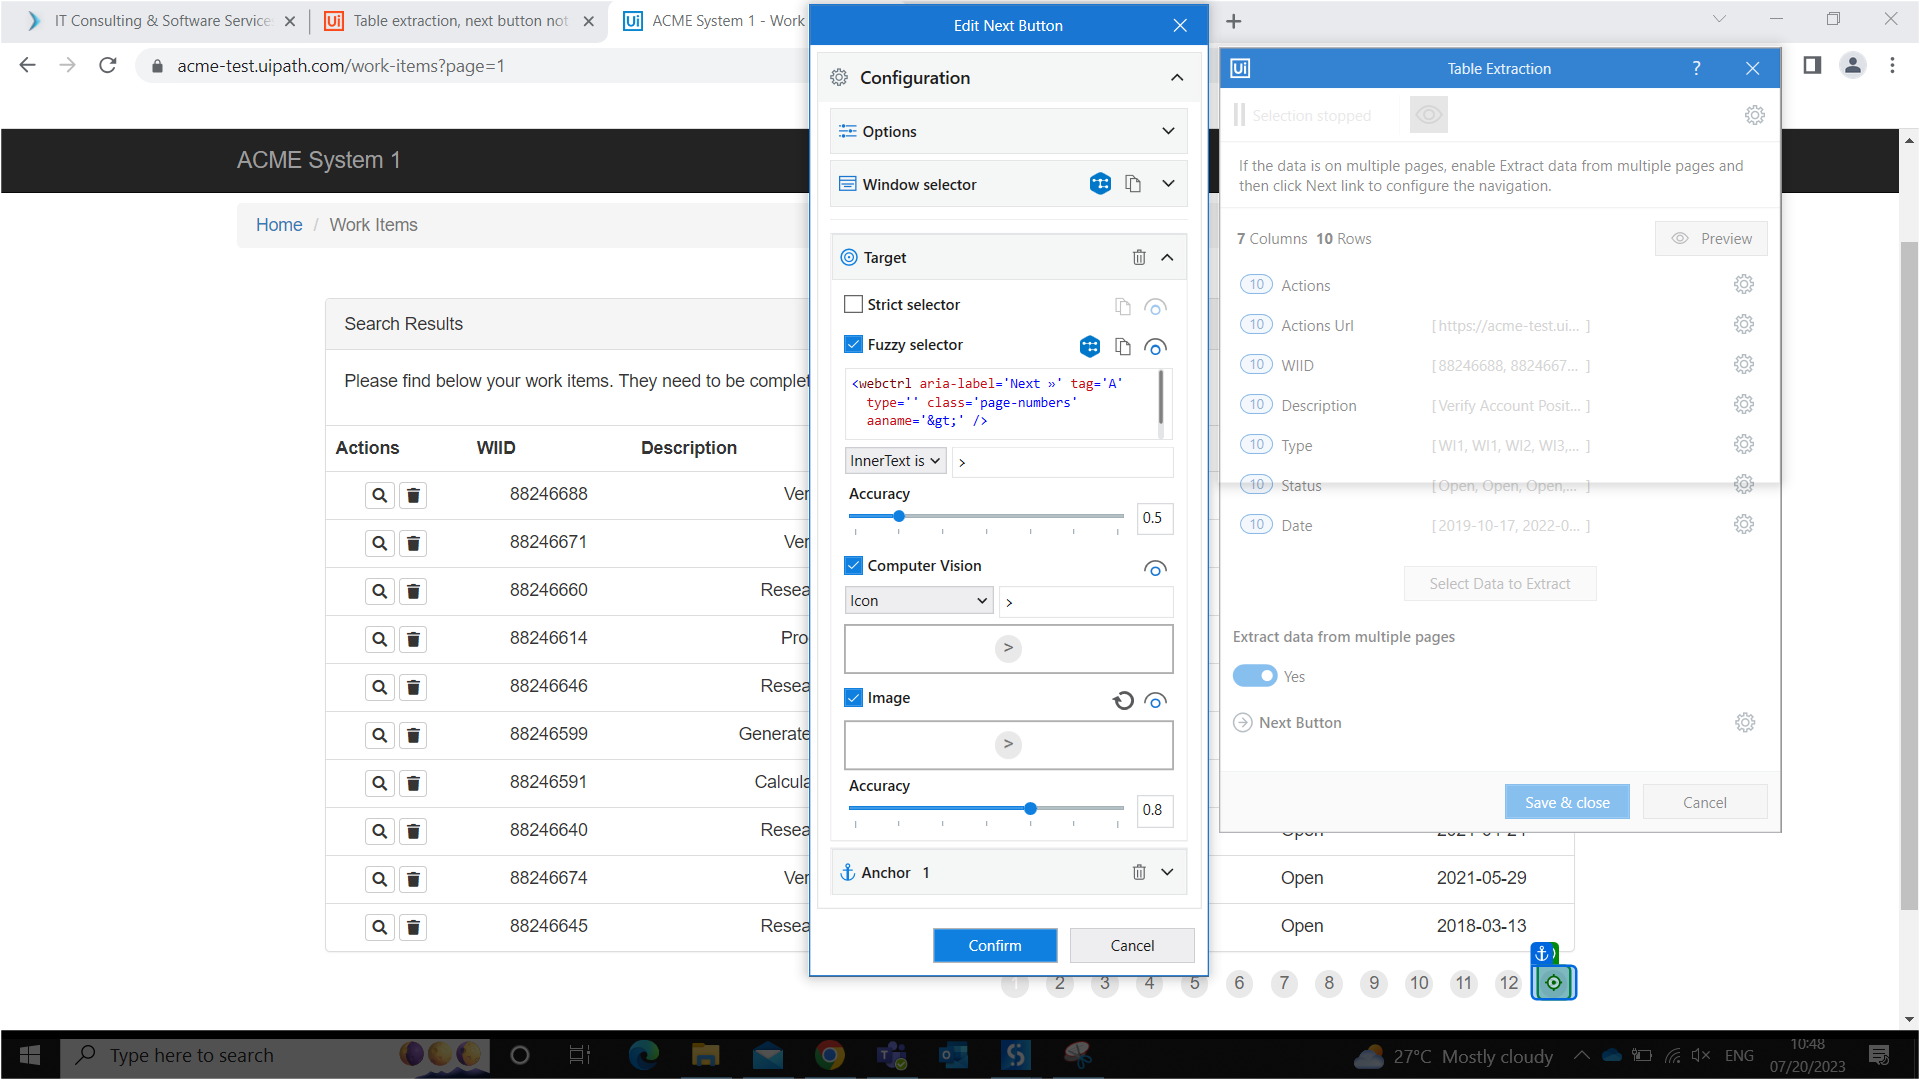This screenshot has width=1920, height=1080.
Task: Click the Window selector target indicator icon
Action: 1100,184
